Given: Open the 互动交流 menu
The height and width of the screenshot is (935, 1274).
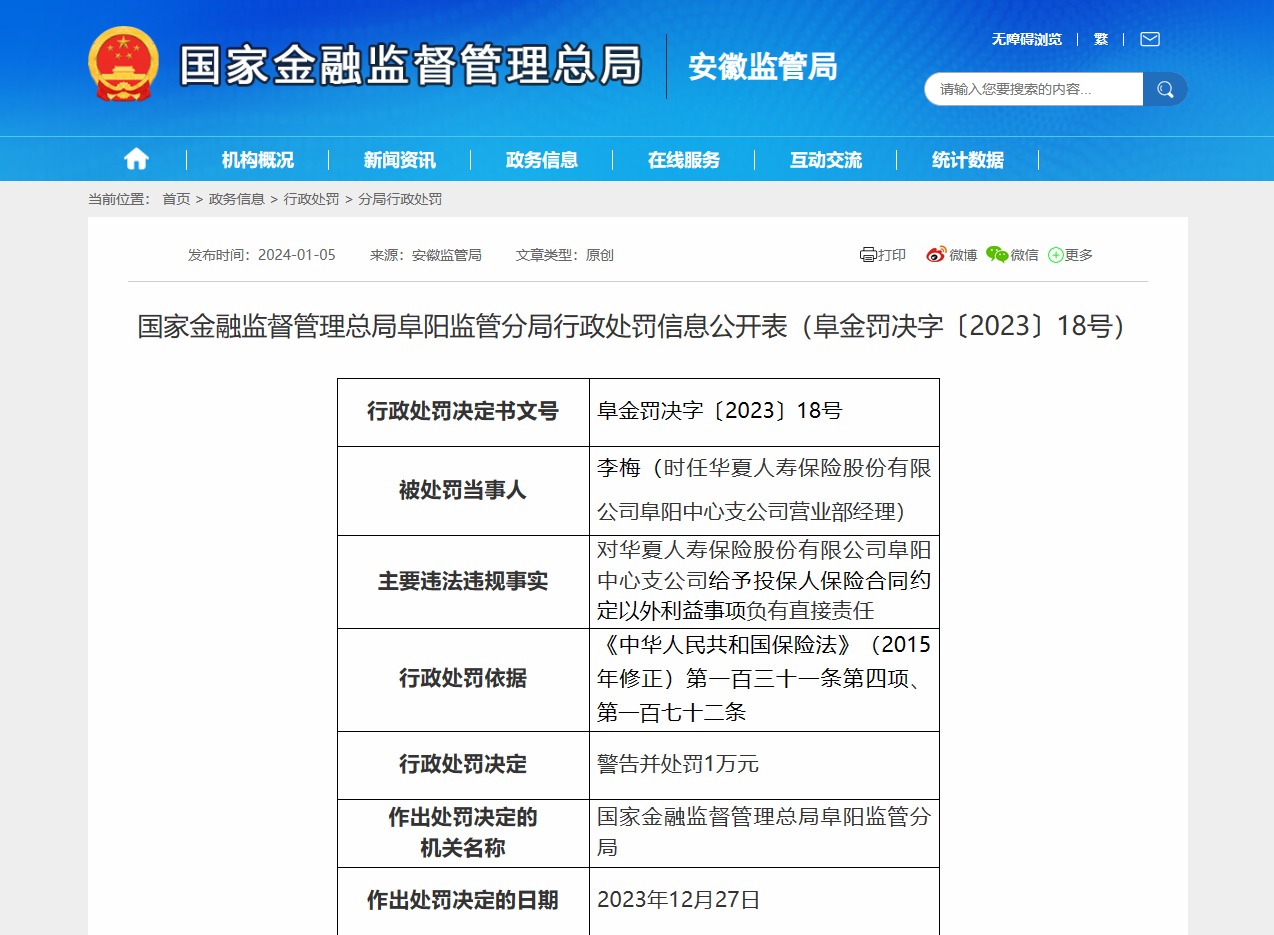Looking at the screenshot, I should (x=826, y=160).
